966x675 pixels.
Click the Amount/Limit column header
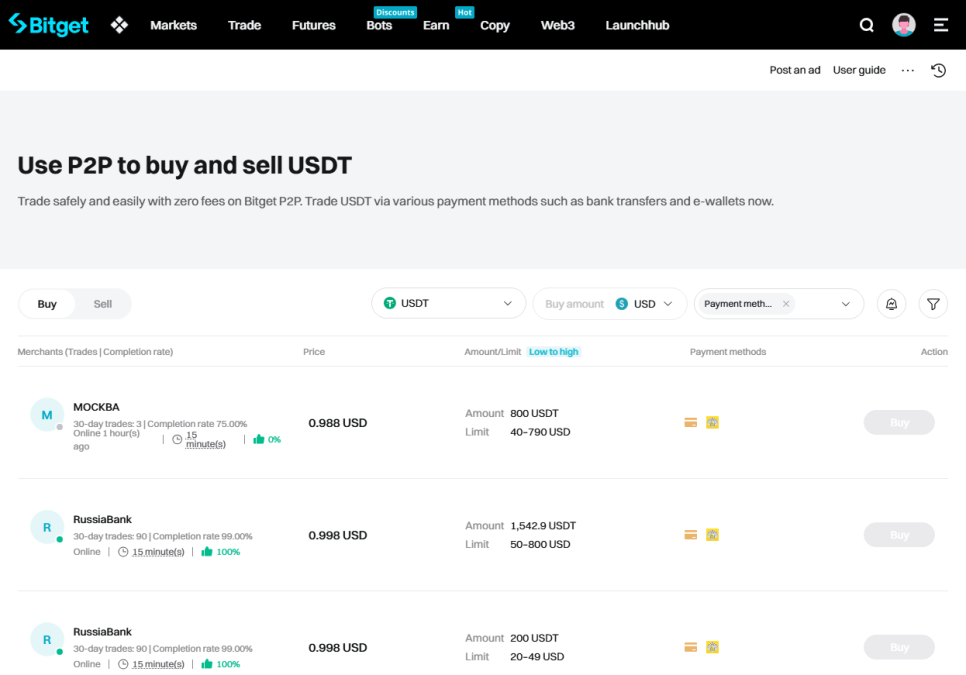click(x=493, y=352)
